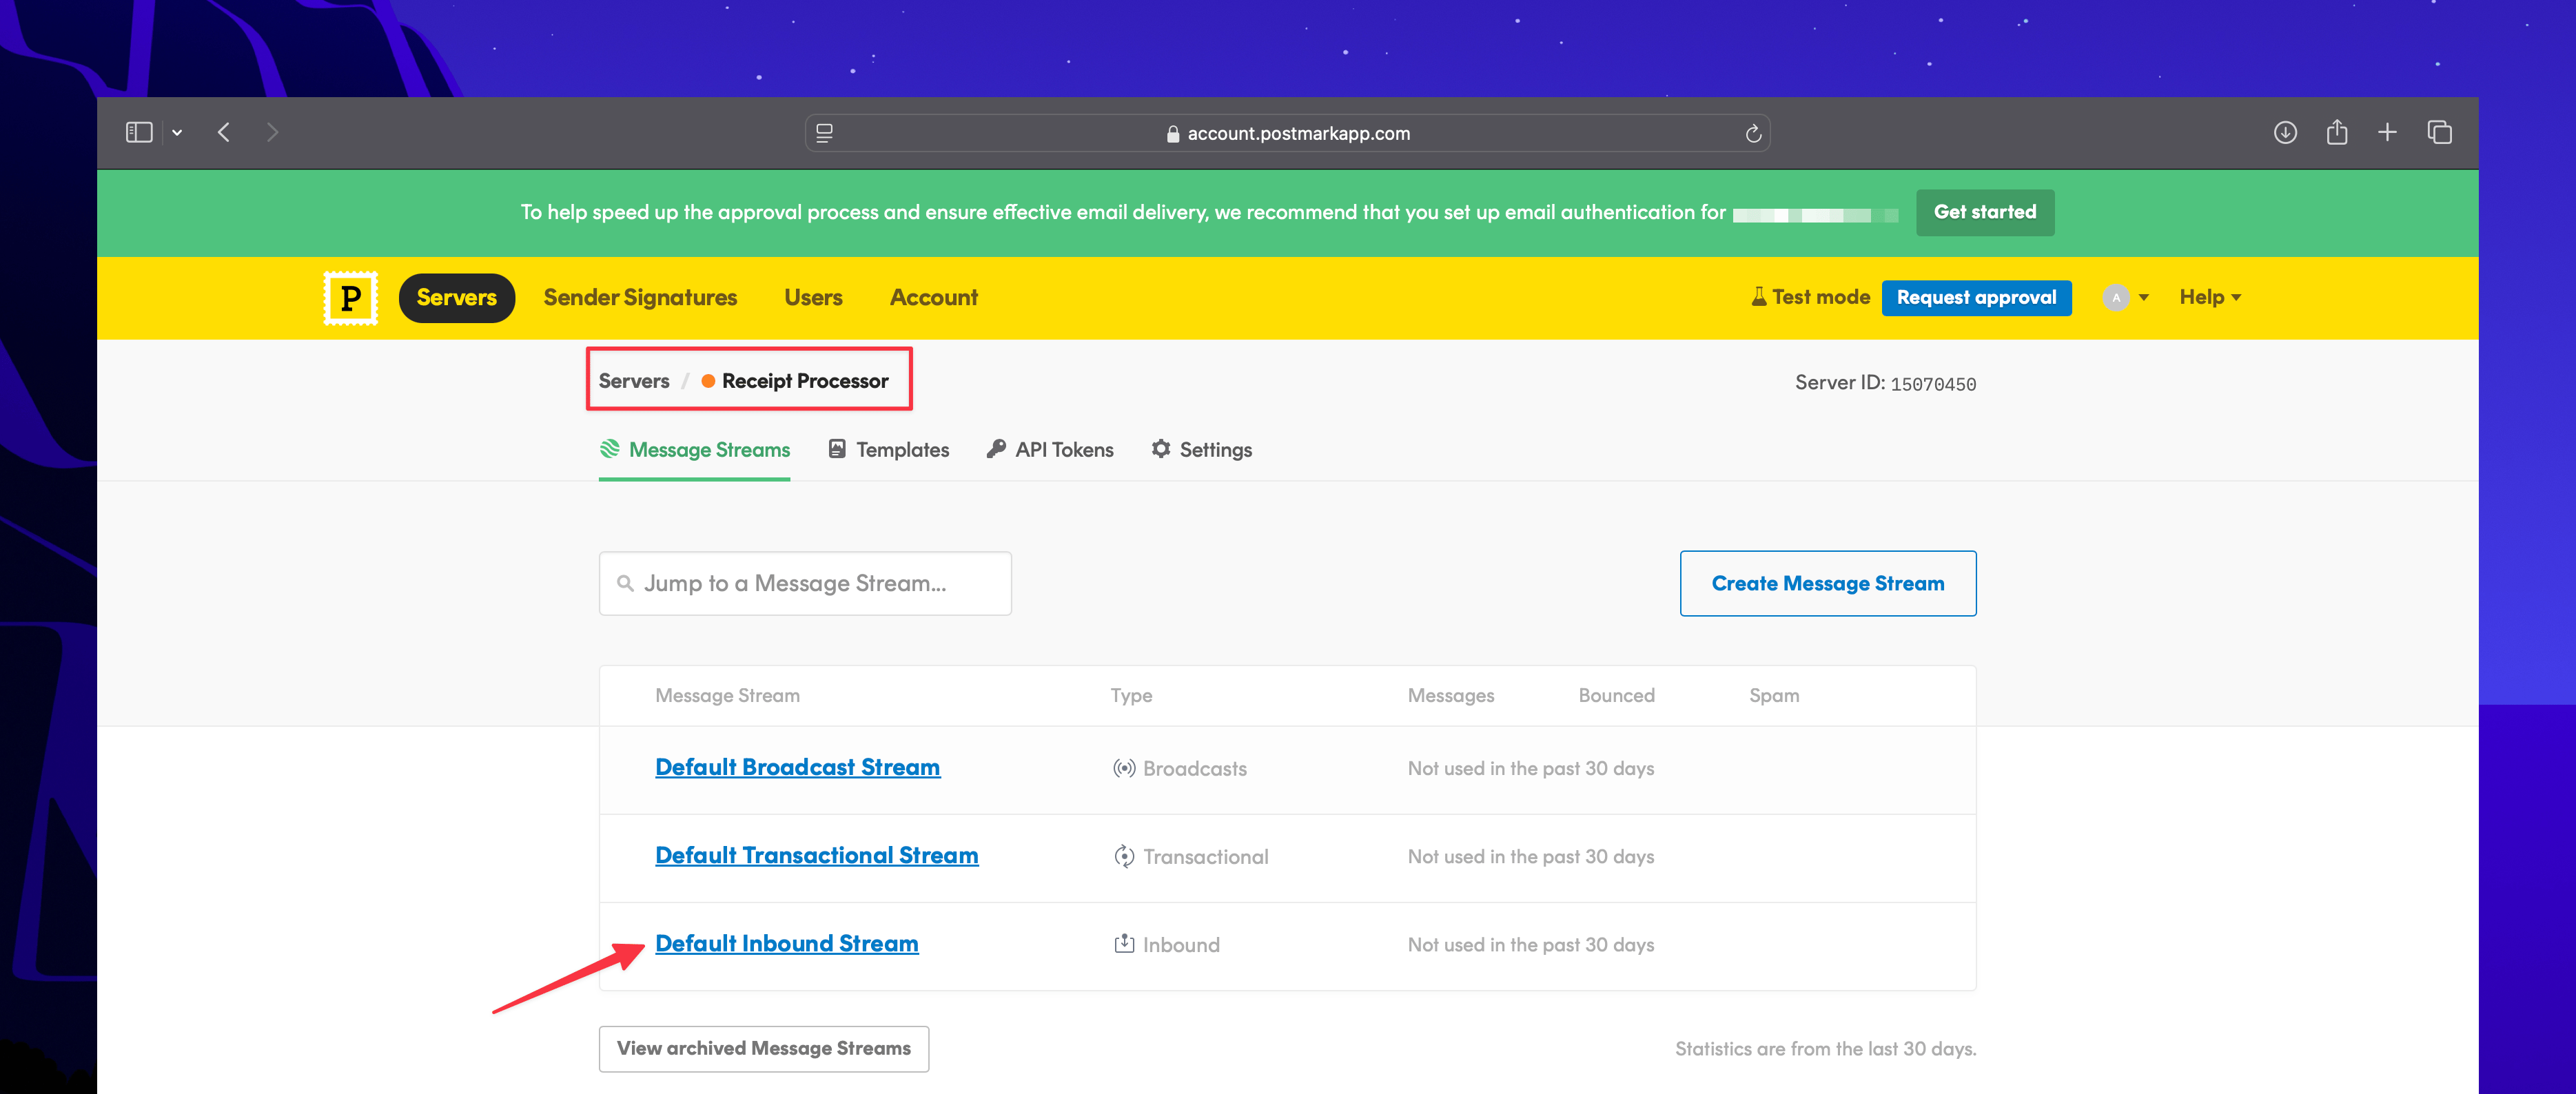The height and width of the screenshot is (1094, 2576).
Task: Go back with the browser arrow
Action: 224,132
